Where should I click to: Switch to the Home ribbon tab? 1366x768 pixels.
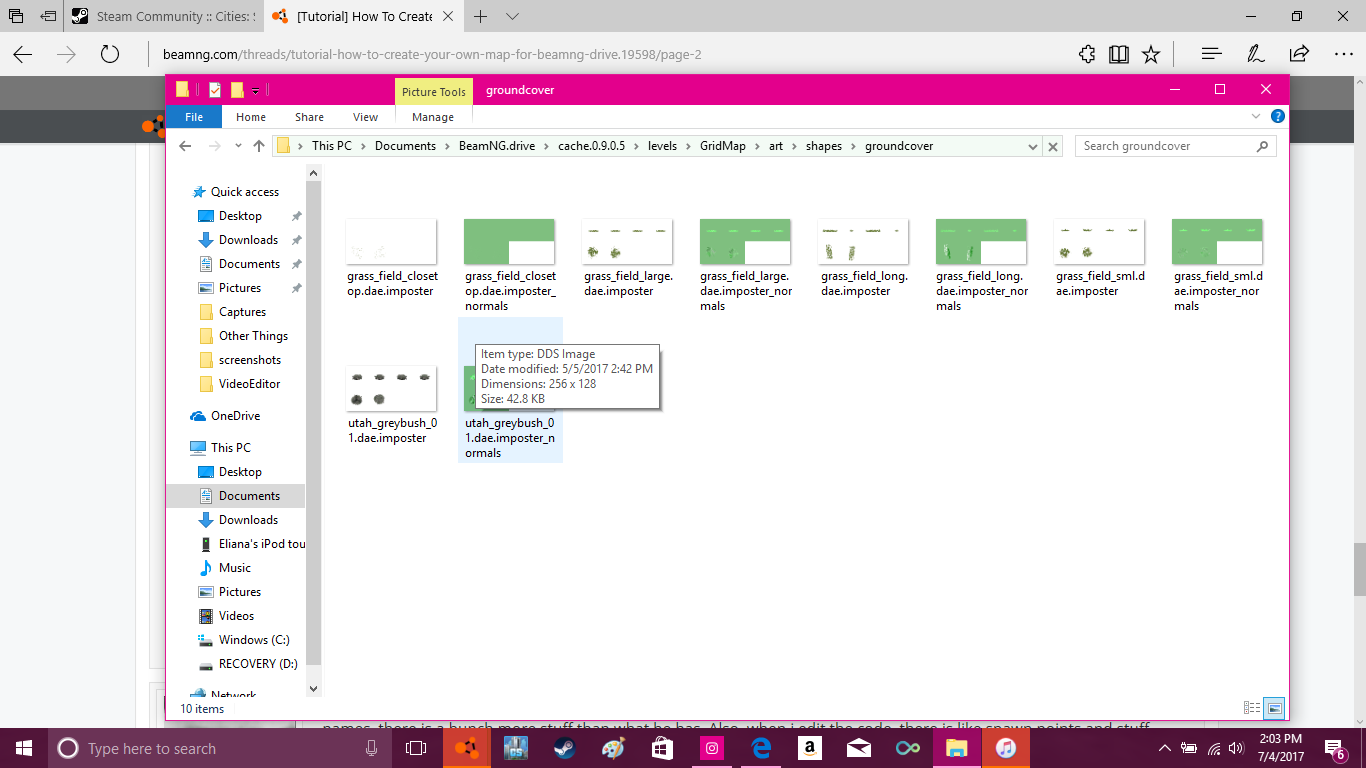(251, 117)
